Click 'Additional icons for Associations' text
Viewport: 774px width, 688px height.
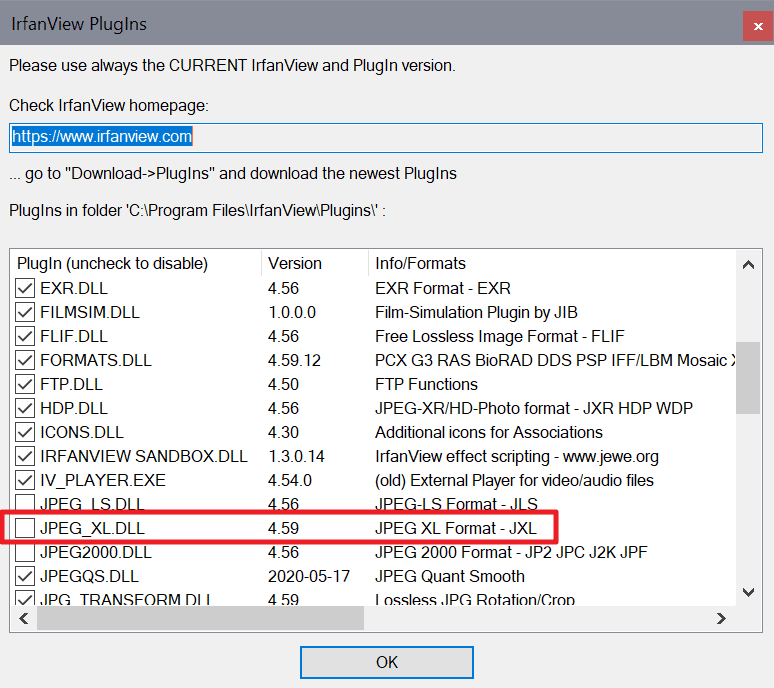[x=489, y=432]
